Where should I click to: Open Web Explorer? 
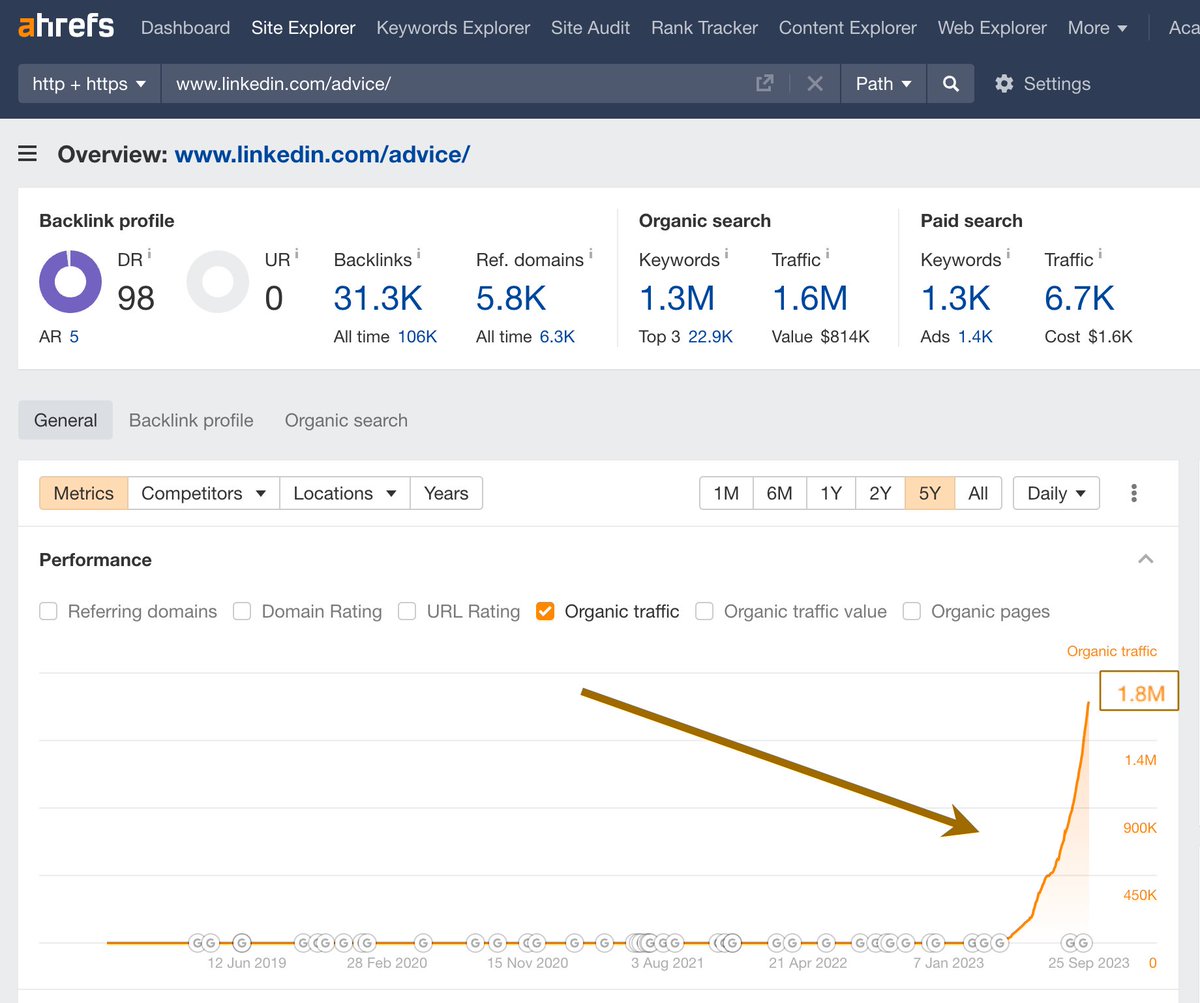(x=992, y=28)
